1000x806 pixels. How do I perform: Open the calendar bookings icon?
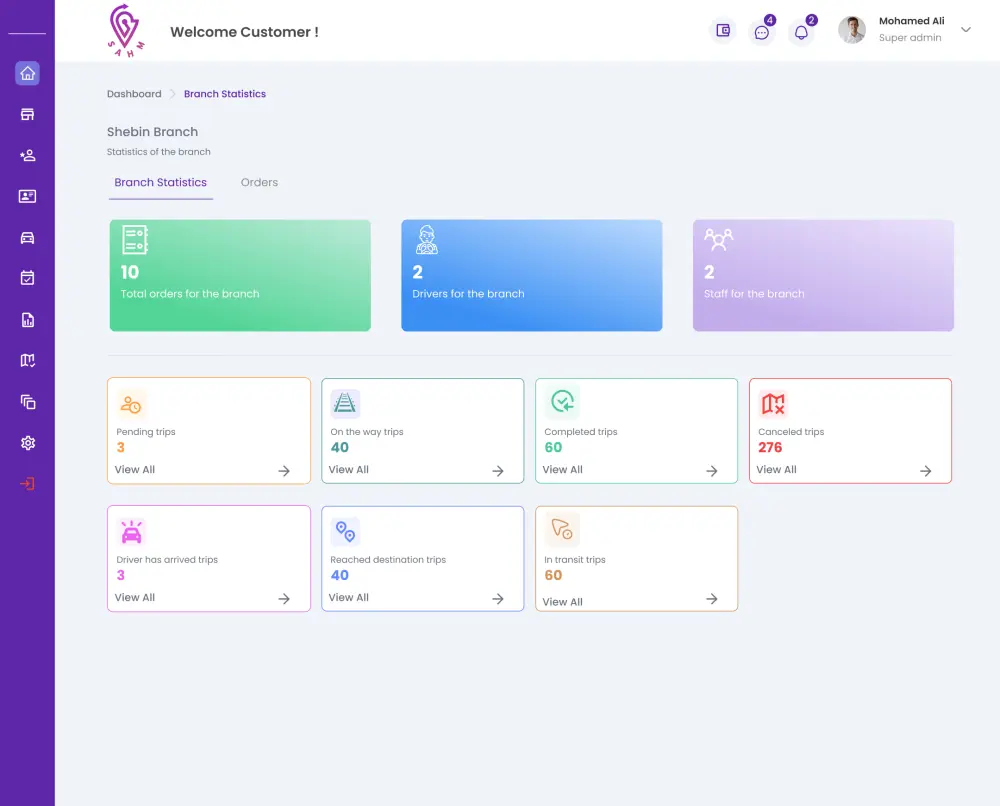click(x=27, y=278)
